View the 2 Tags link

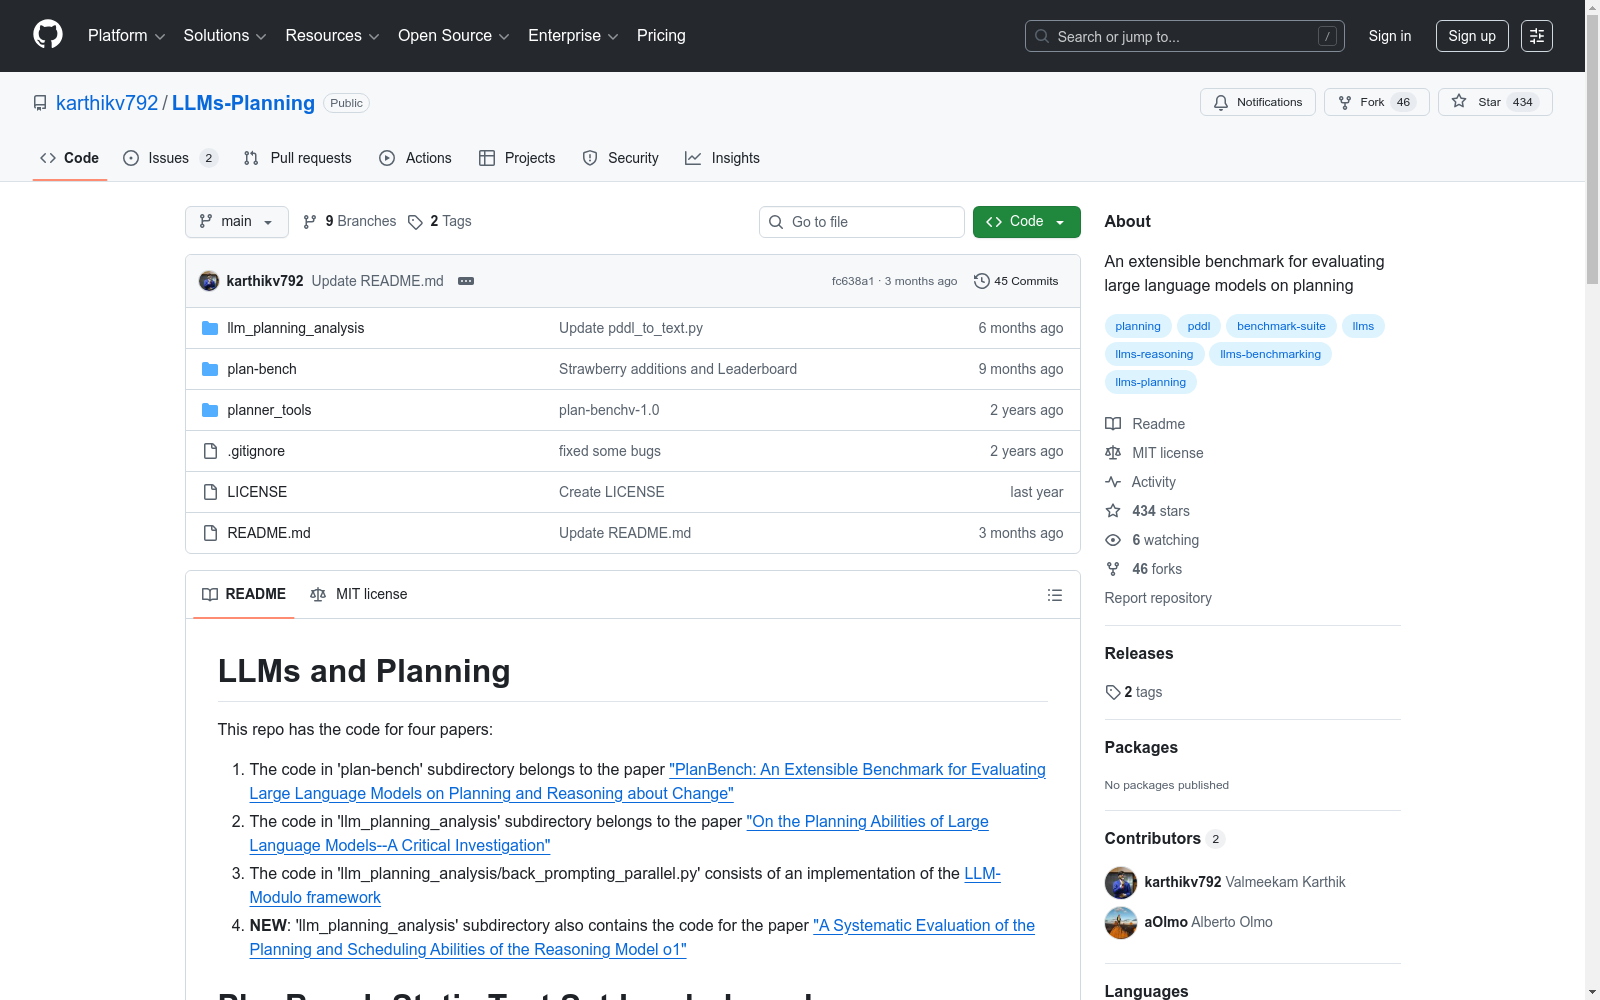pyautogui.click(x=440, y=221)
